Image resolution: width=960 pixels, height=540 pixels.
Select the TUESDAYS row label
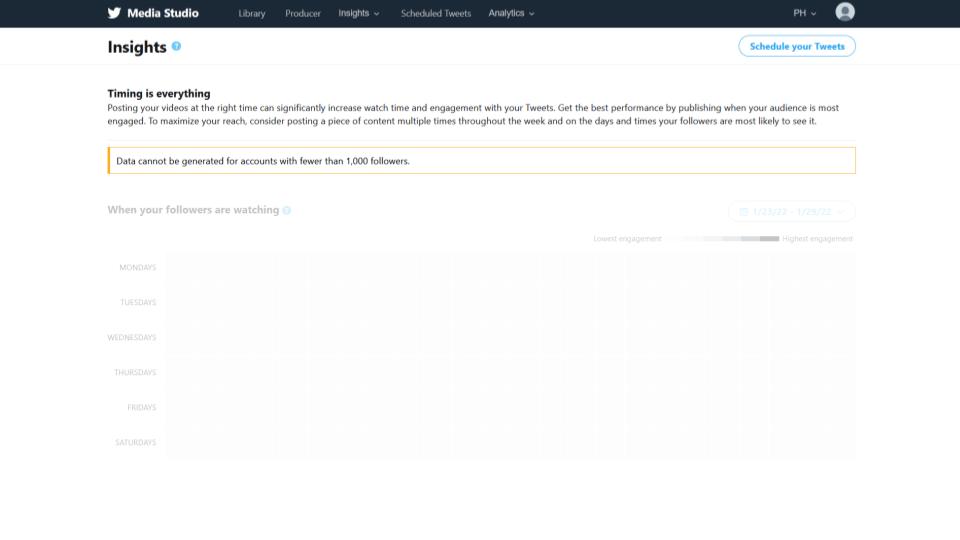pos(138,302)
